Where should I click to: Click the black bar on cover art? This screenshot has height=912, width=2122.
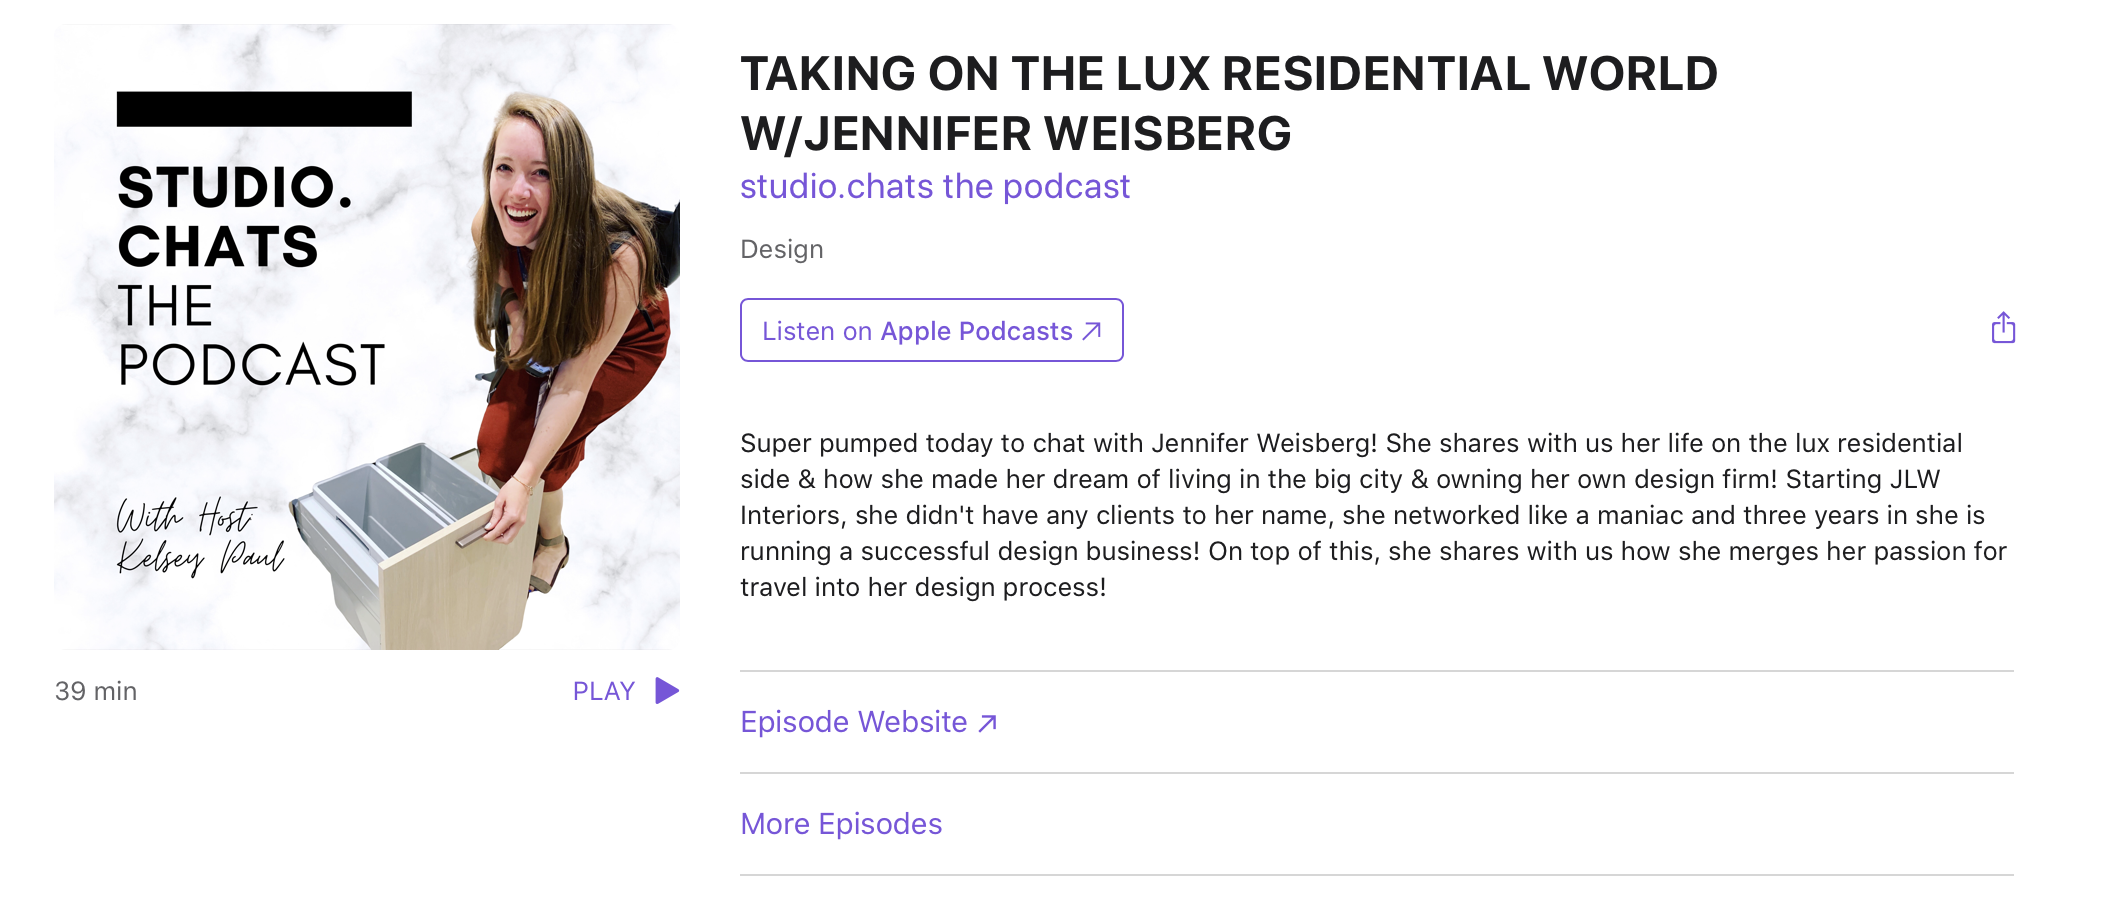click(264, 109)
